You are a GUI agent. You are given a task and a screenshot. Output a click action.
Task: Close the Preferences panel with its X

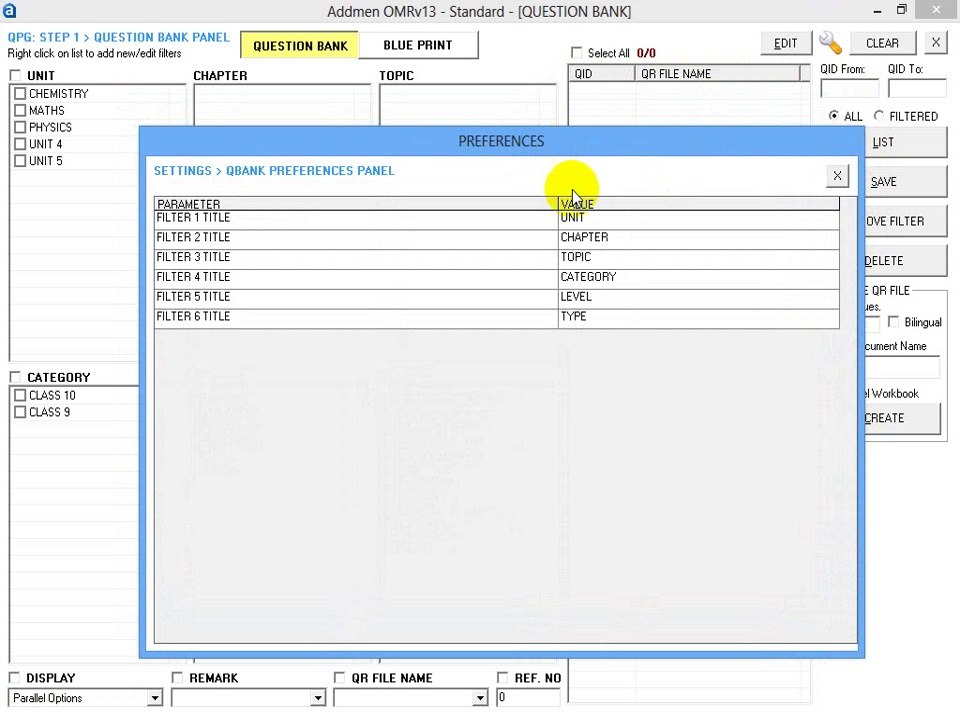[837, 176]
